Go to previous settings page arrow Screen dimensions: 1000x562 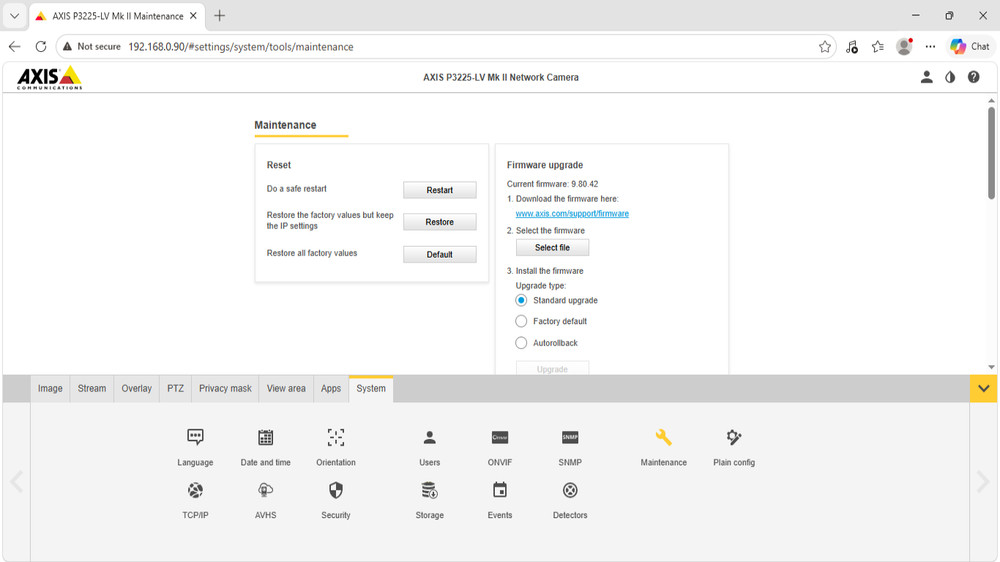coord(17,482)
